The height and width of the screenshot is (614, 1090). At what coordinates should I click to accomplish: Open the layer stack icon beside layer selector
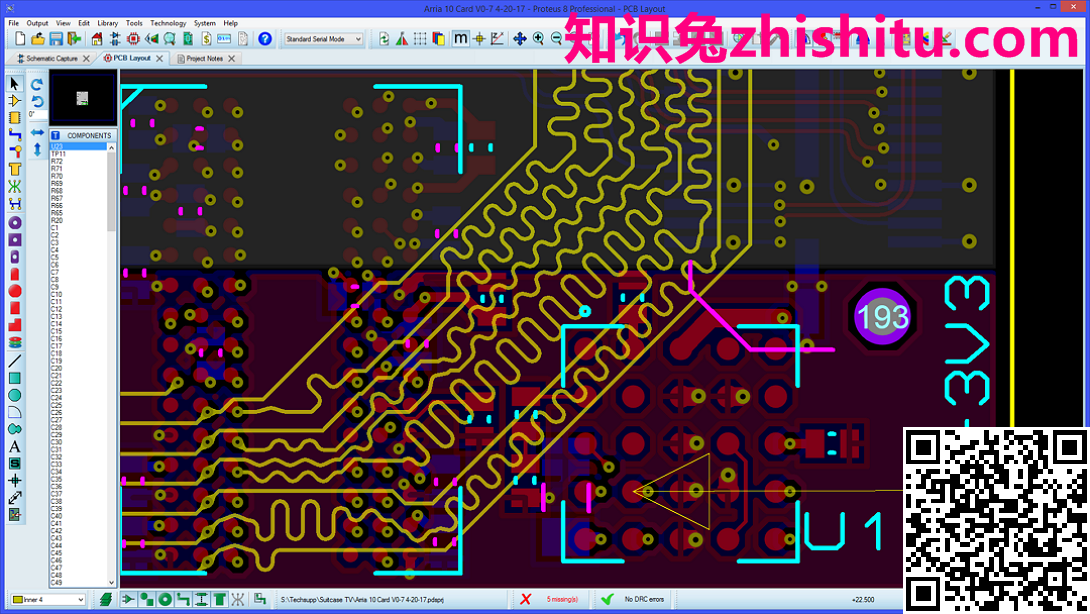[106, 599]
